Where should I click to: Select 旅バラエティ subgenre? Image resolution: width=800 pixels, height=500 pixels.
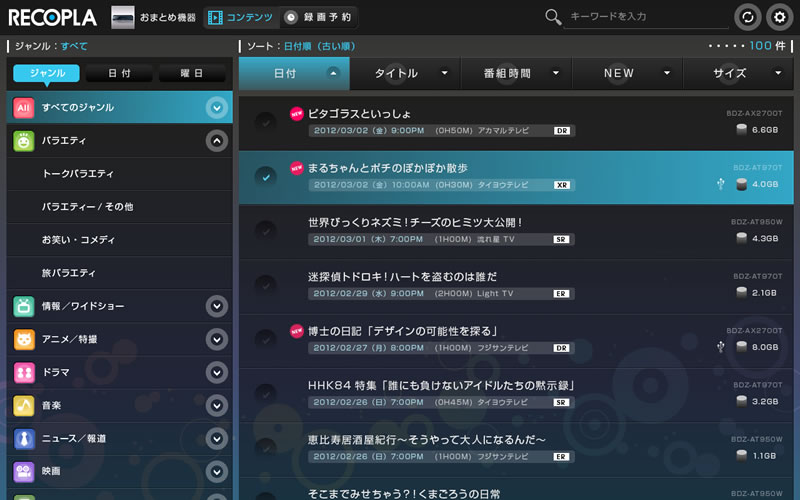[x=120, y=273]
